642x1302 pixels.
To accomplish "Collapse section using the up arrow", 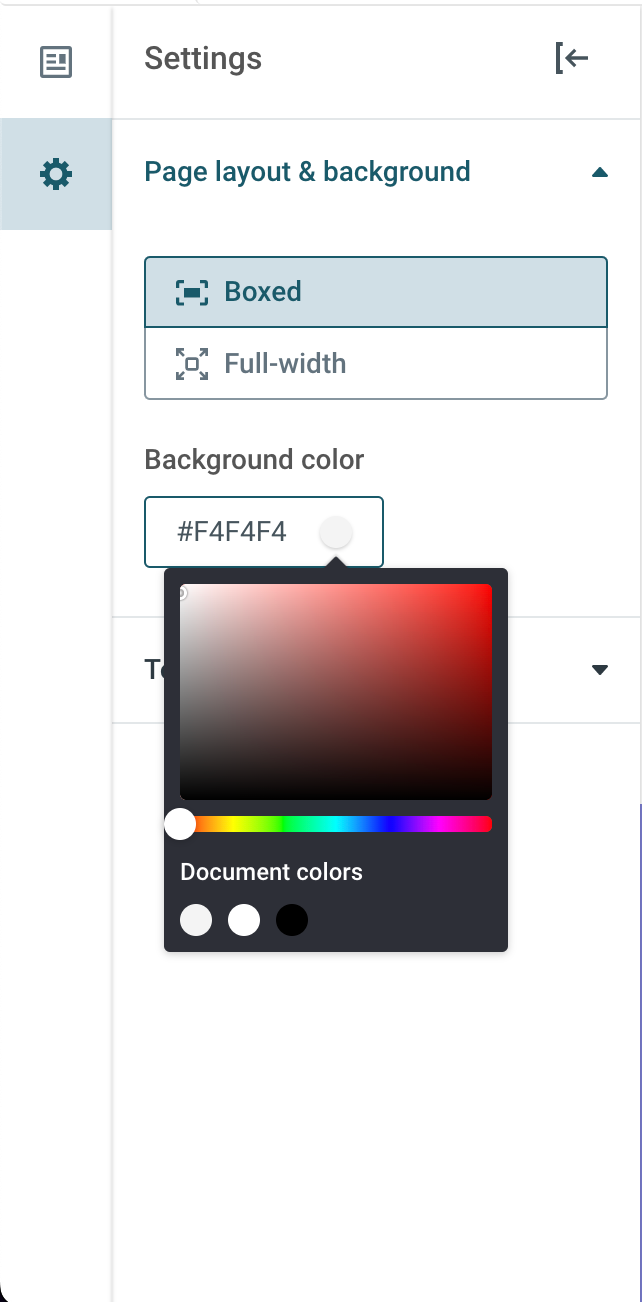I will click(x=599, y=173).
